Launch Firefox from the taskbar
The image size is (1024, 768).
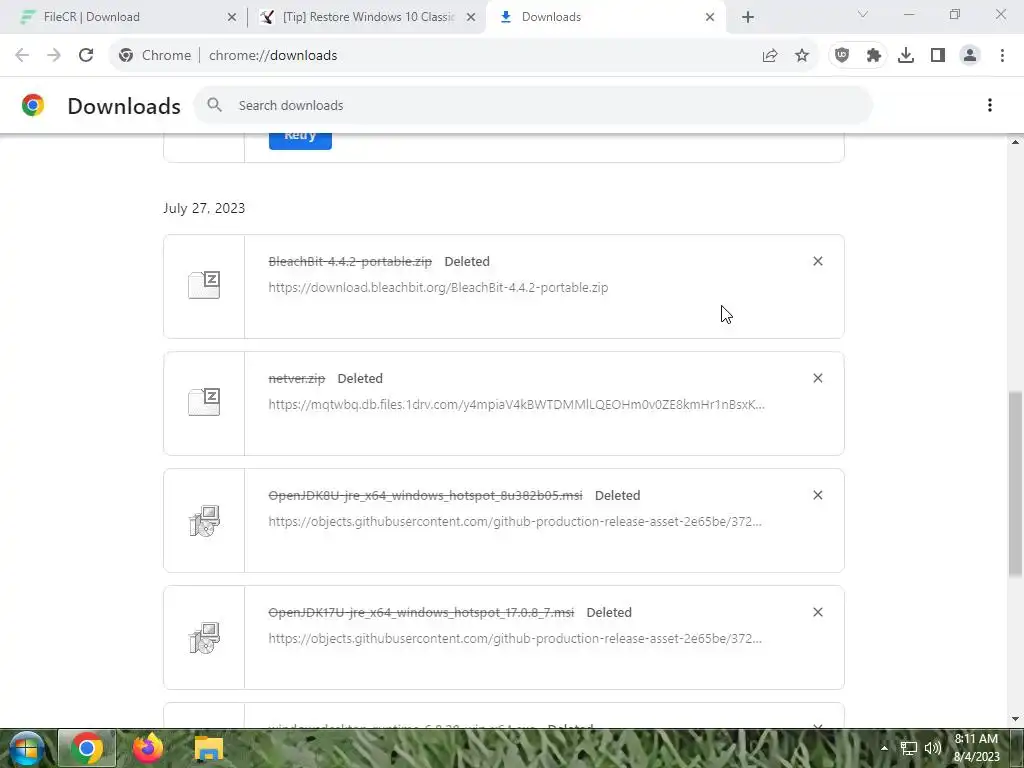148,748
